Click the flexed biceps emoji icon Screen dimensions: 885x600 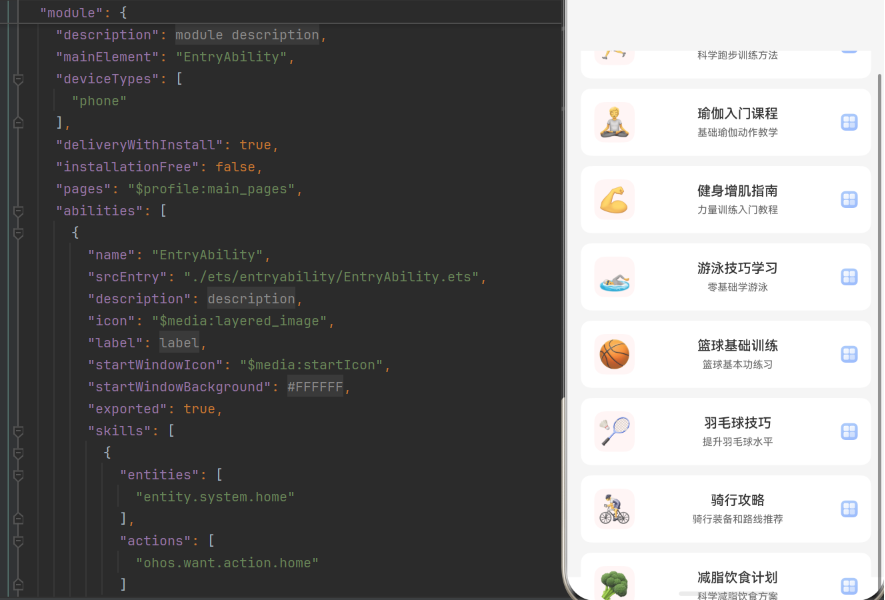click(614, 200)
